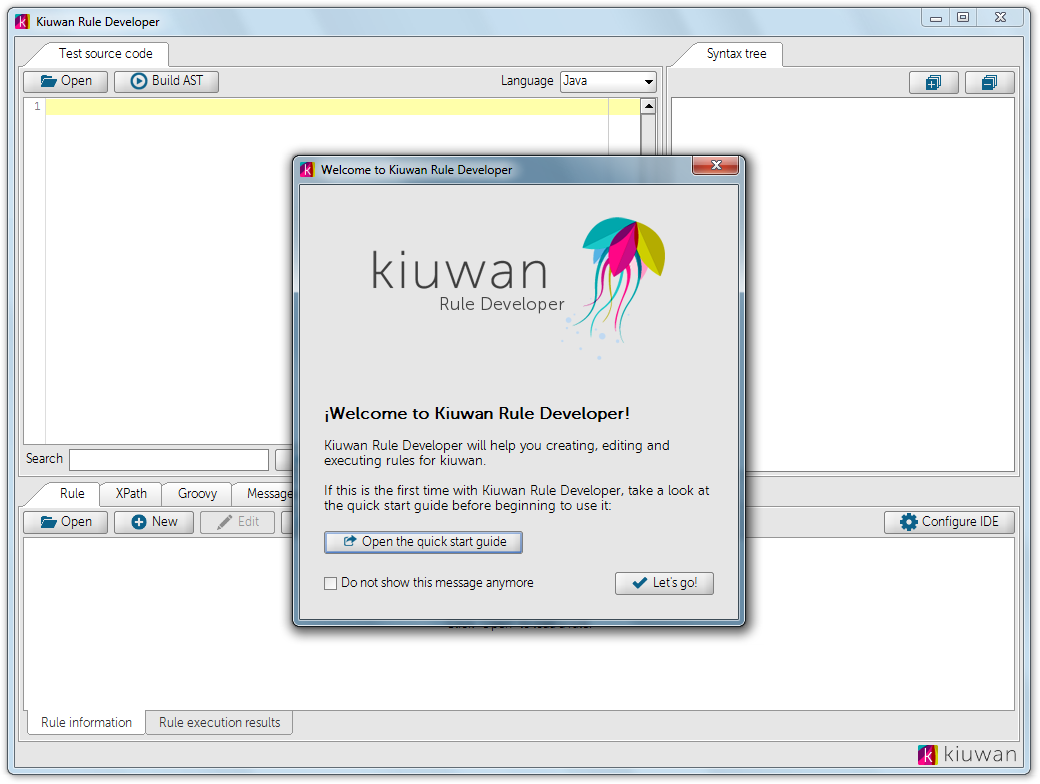The width and height of the screenshot is (1040, 784).
Task: Click the scroll up arrow in editor
Action: pos(648,106)
